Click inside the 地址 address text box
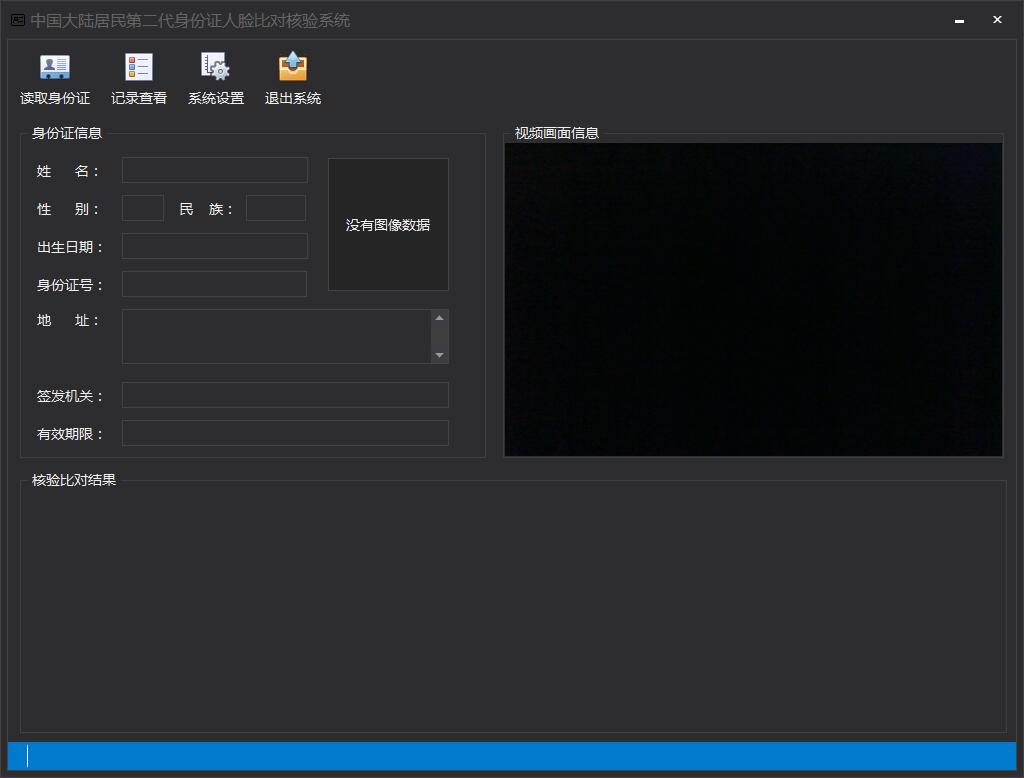The width and height of the screenshot is (1024, 778). pos(276,336)
